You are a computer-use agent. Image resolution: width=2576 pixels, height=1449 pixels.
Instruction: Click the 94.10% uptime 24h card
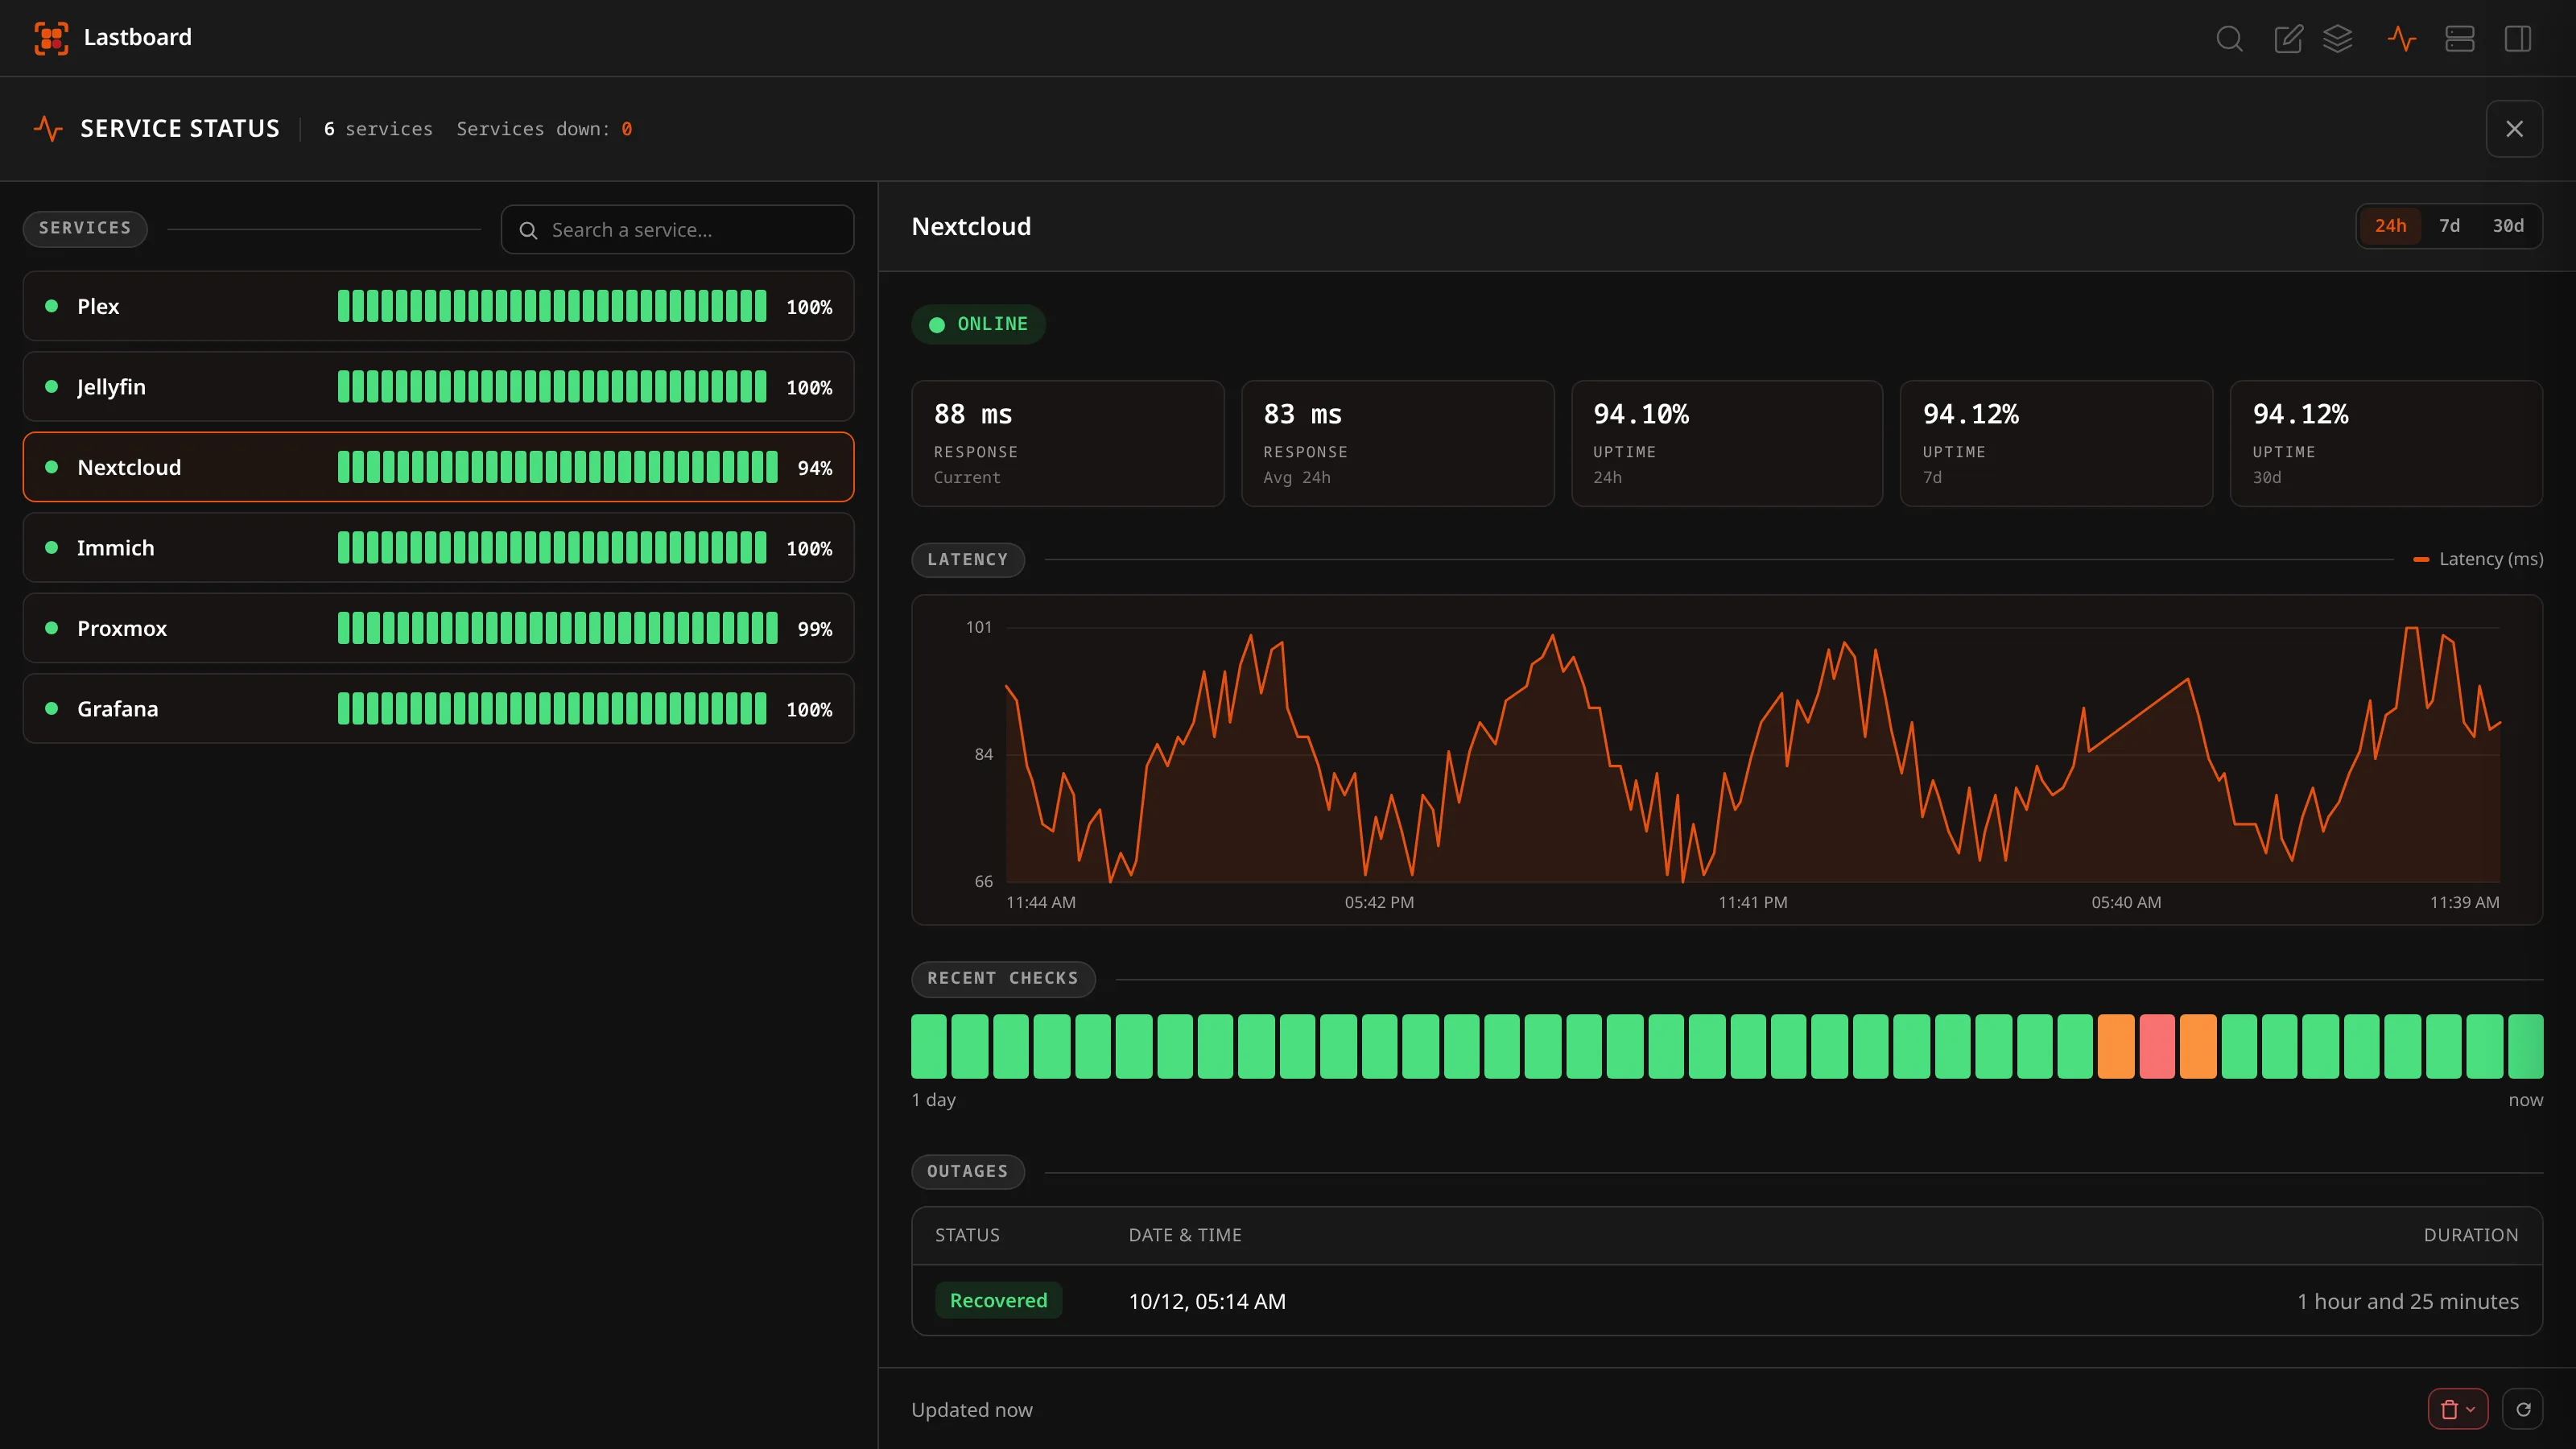[1727, 443]
